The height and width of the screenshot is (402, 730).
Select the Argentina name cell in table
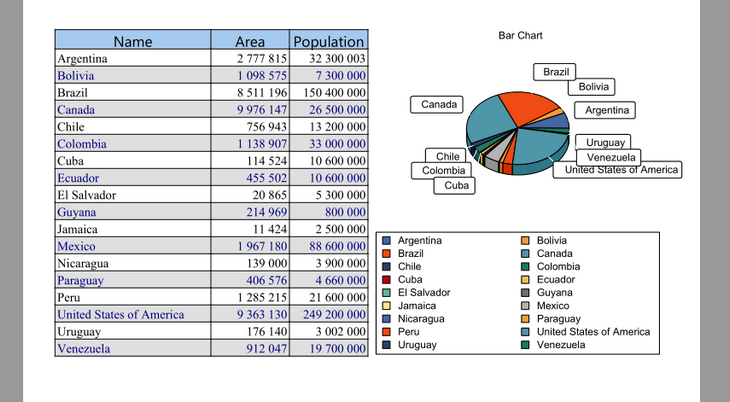click(x=133, y=58)
